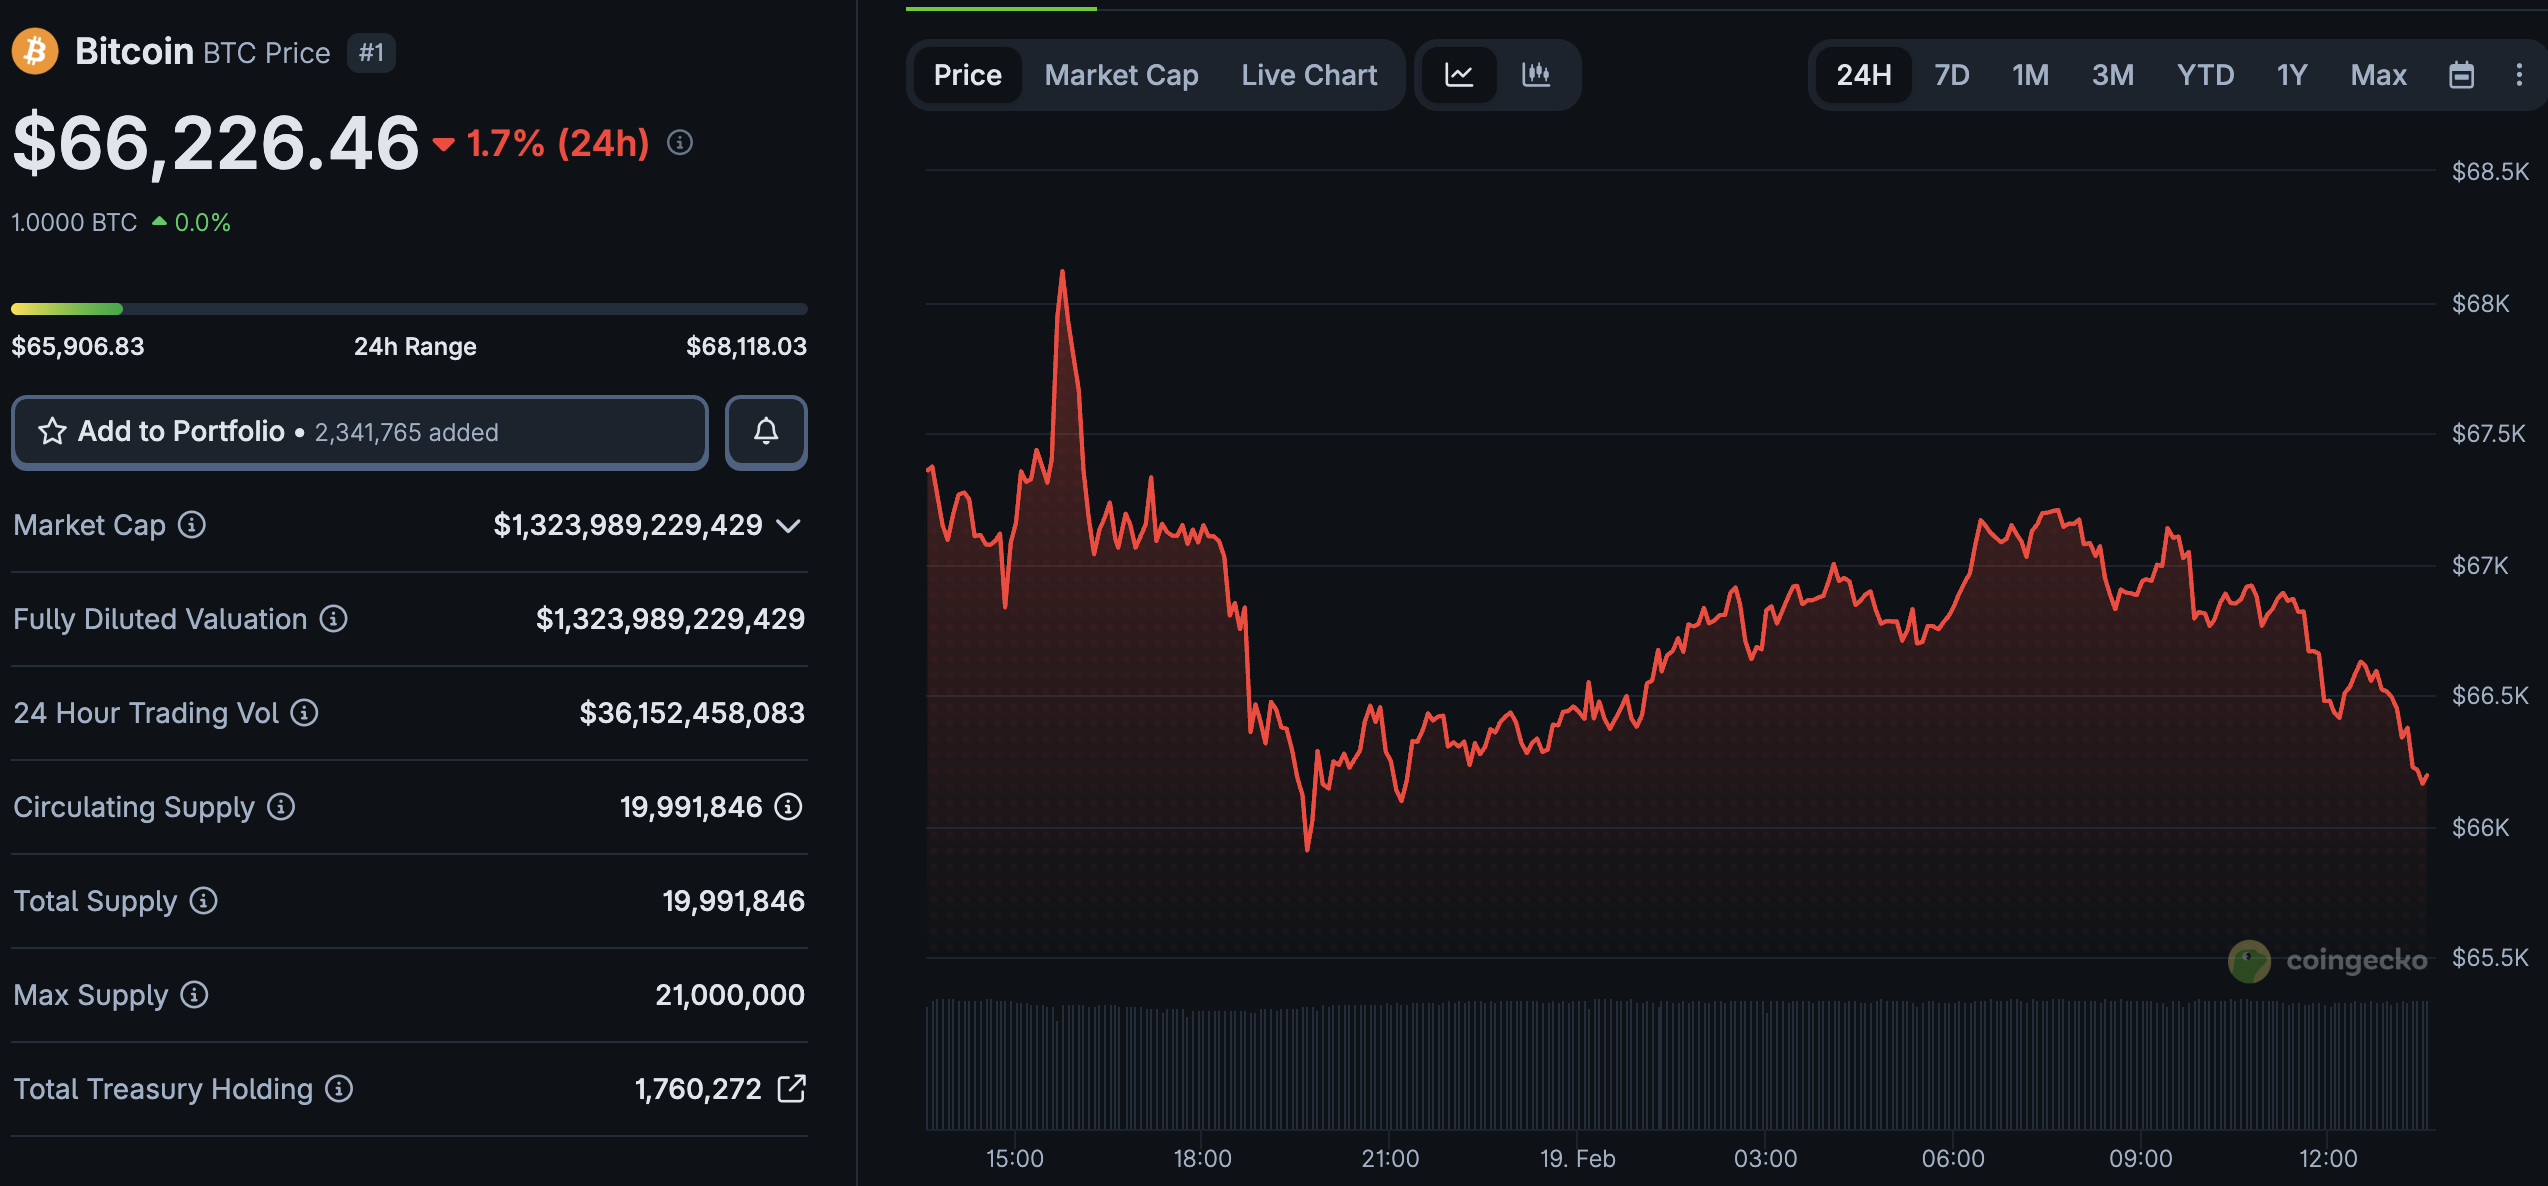2548x1186 pixels.
Task: Open Market Cap info tooltip icon
Action: [x=192, y=524]
